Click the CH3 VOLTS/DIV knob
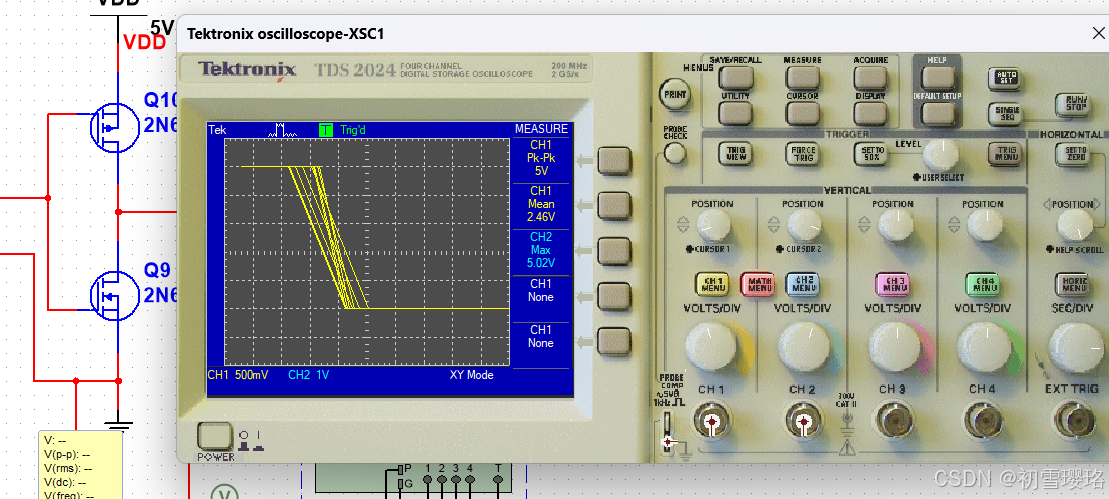This screenshot has height=499, width=1109. click(x=894, y=346)
